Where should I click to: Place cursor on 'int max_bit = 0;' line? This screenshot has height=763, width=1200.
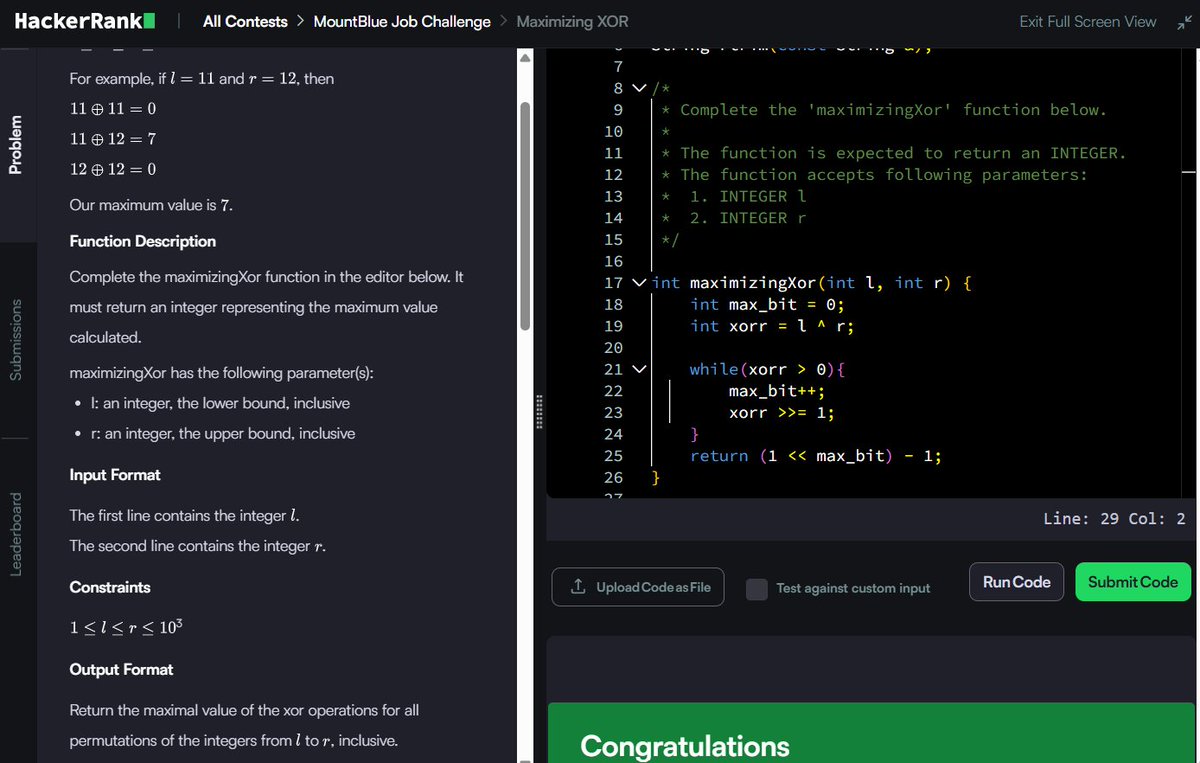tap(768, 304)
